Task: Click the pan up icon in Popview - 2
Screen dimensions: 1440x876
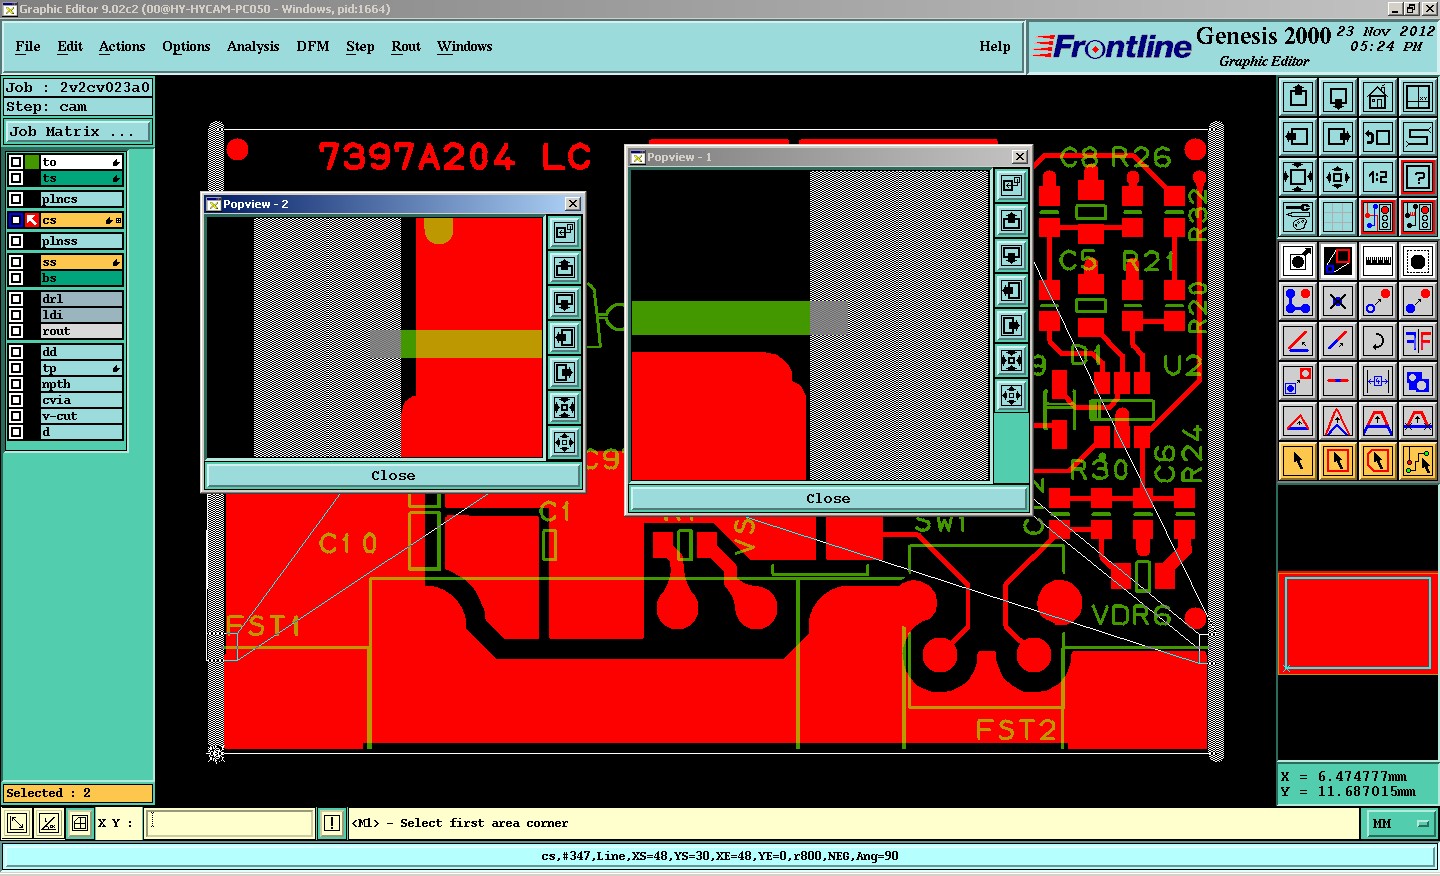Action: [565, 268]
